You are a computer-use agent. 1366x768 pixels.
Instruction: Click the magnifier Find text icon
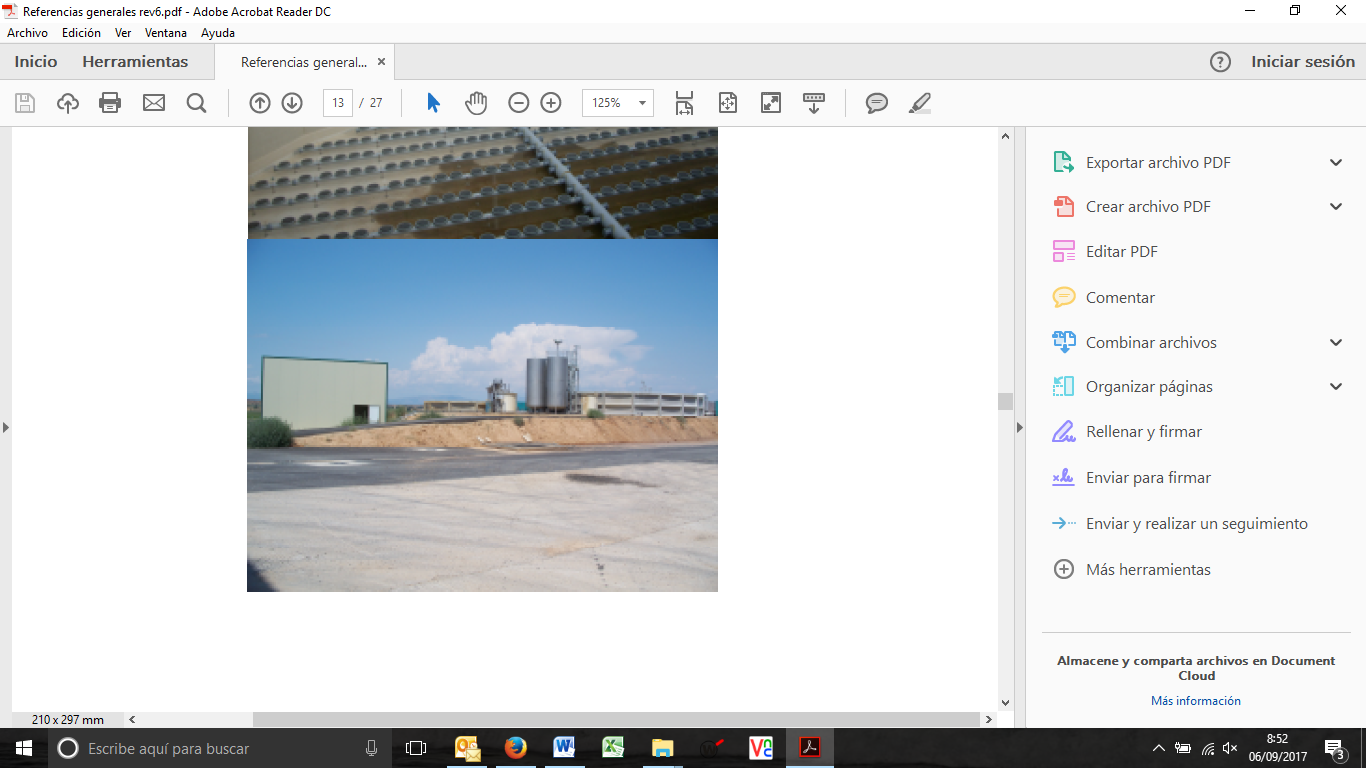196,103
